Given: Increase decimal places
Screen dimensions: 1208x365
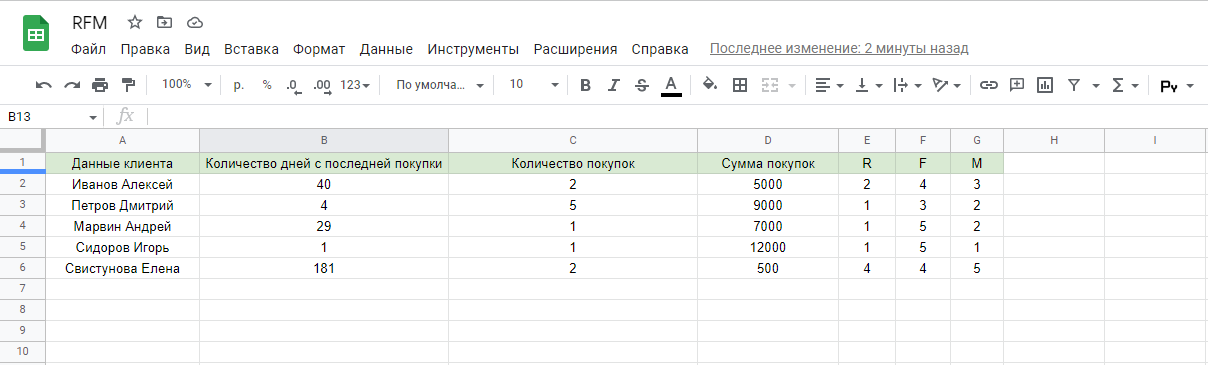Looking at the screenshot, I should [x=321, y=85].
